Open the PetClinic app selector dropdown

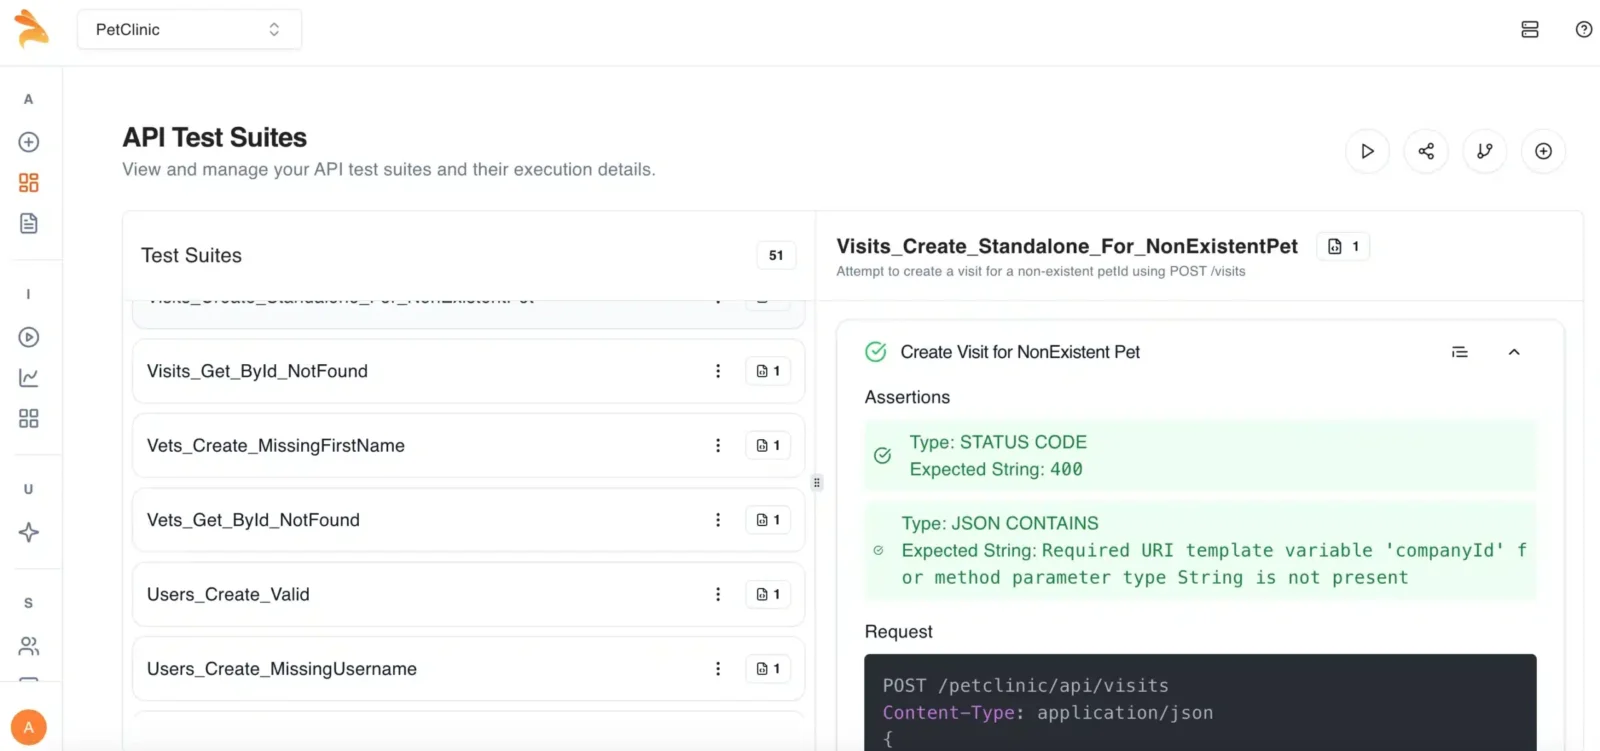(x=189, y=30)
